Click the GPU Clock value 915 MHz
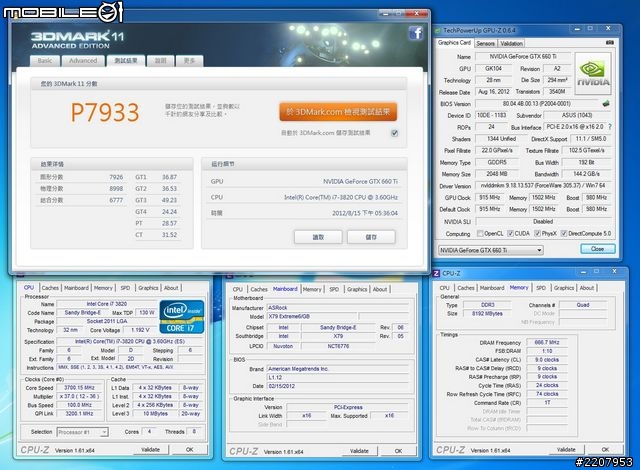Viewport: 640px width, 470px height. click(490, 197)
